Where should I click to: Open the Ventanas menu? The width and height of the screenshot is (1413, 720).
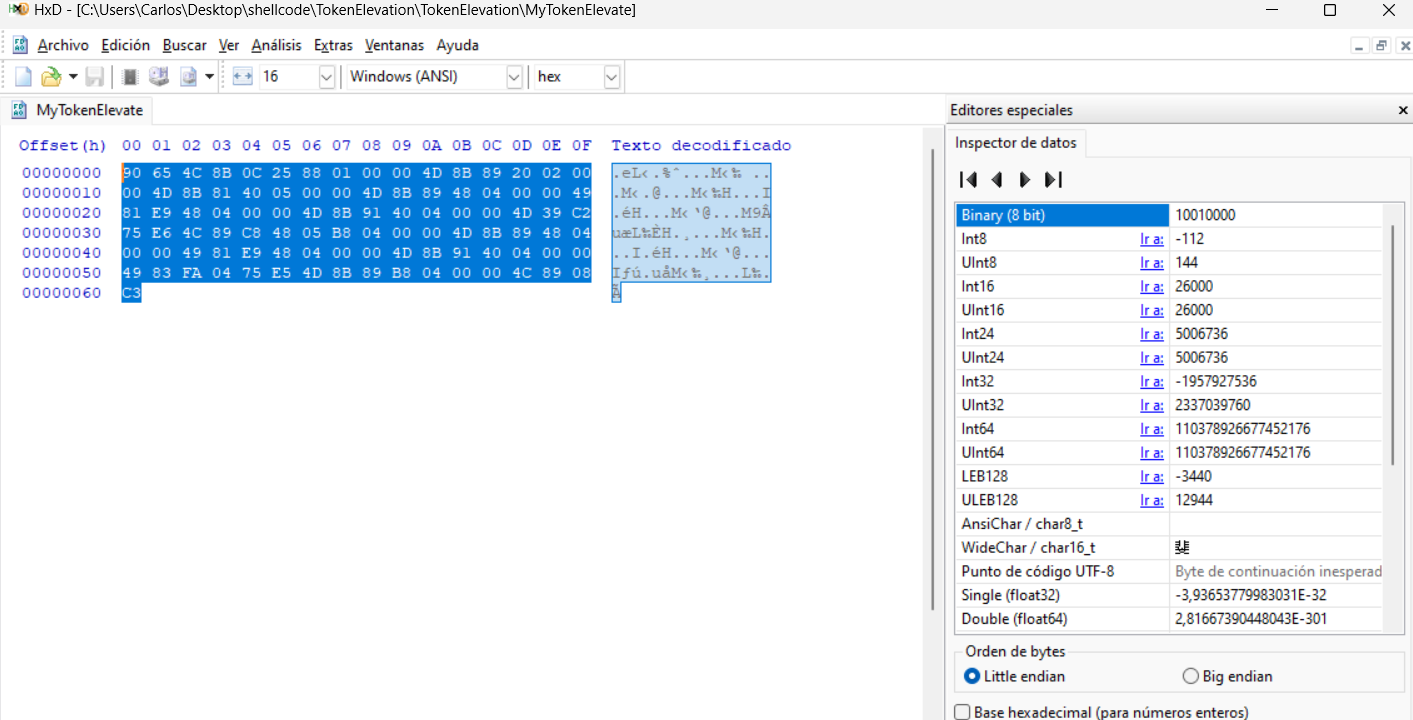tap(394, 46)
